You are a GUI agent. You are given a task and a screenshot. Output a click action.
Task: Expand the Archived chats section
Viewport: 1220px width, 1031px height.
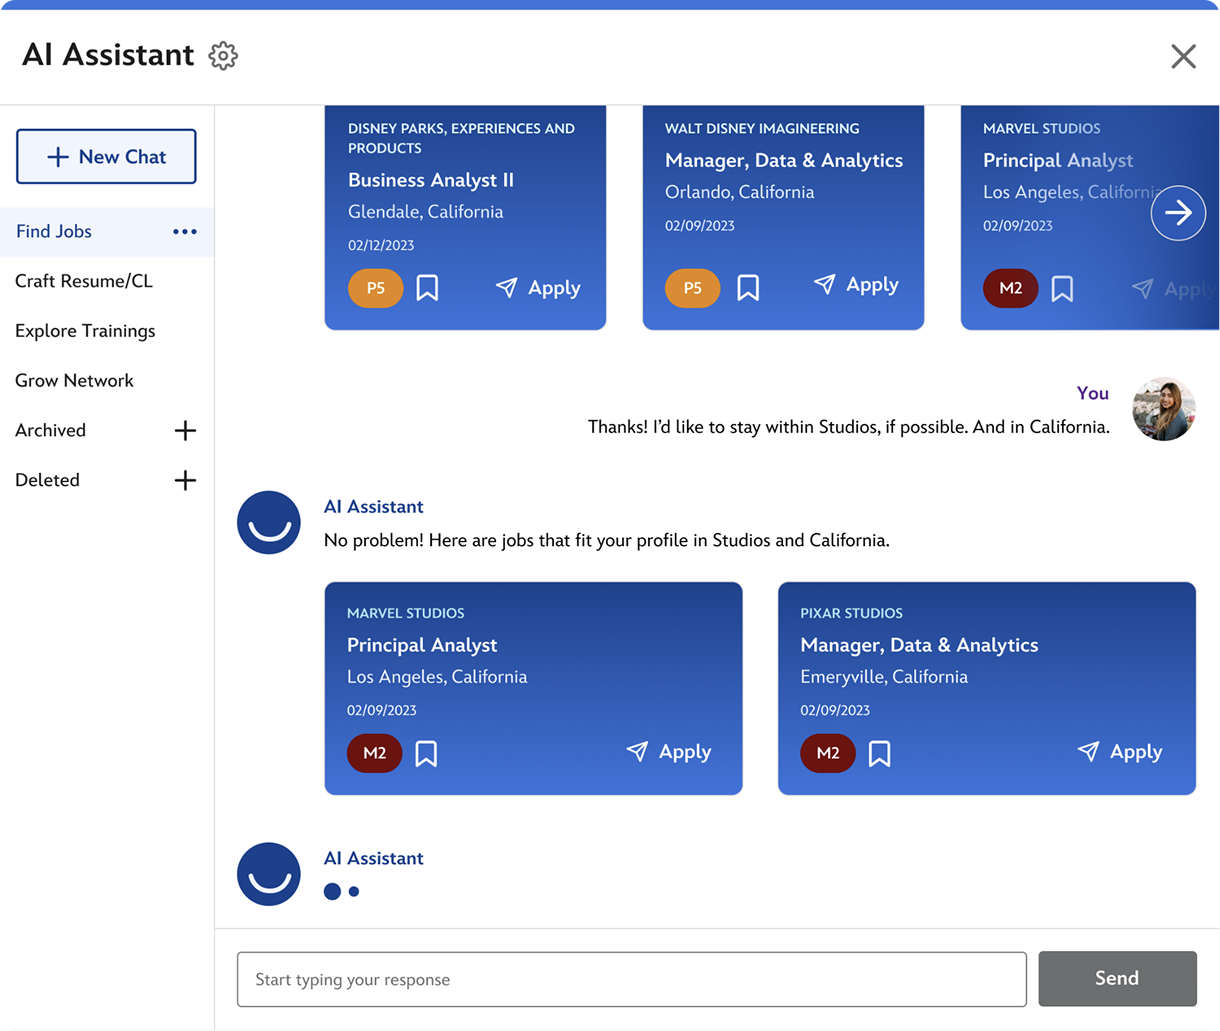[185, 431]
